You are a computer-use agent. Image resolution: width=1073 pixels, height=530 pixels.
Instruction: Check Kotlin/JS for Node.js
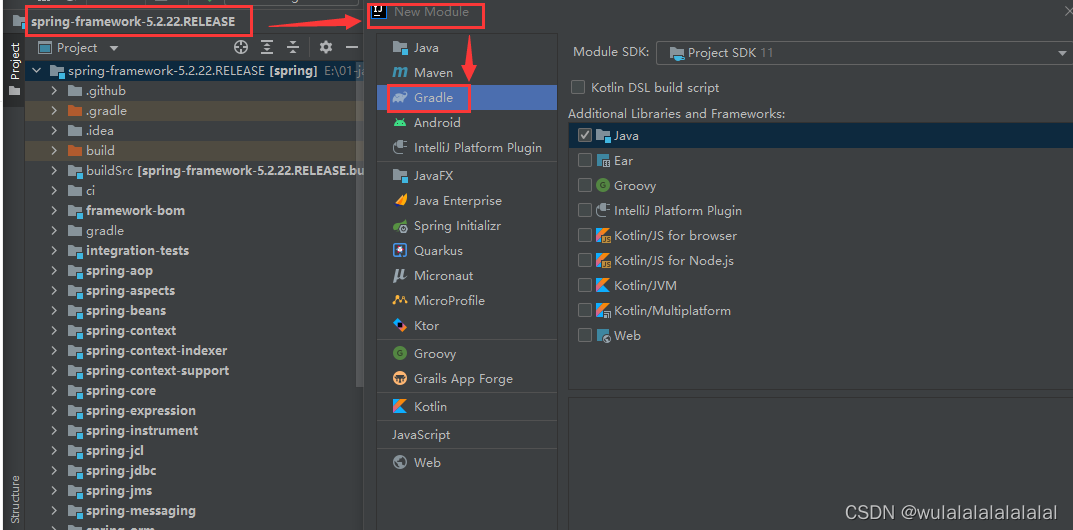[x=584, y=260]
